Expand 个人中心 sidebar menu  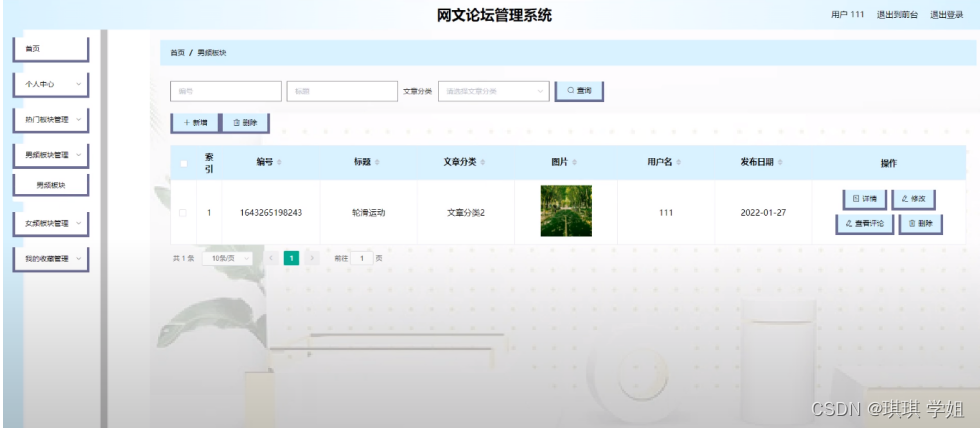51,84
